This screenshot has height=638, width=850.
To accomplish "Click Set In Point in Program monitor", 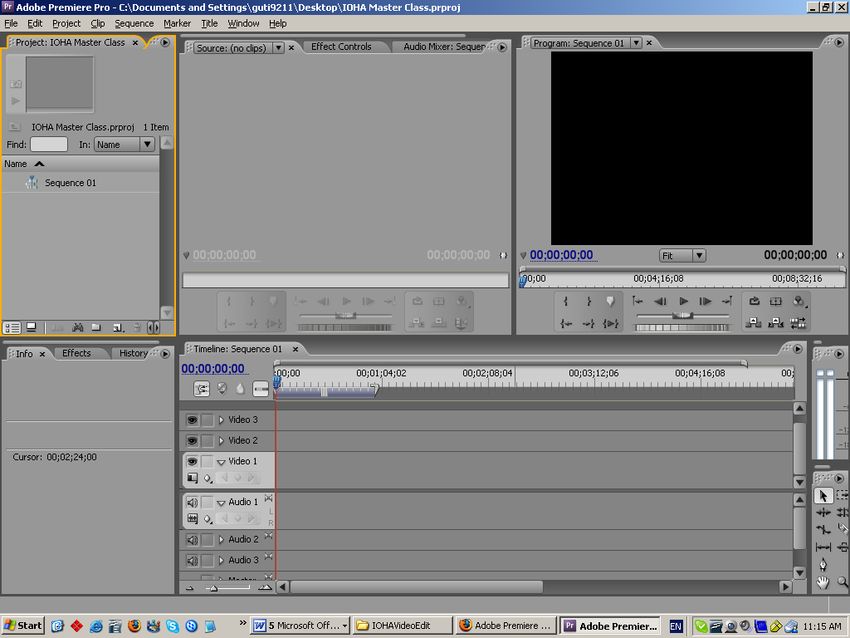I will tap(565, 301).
